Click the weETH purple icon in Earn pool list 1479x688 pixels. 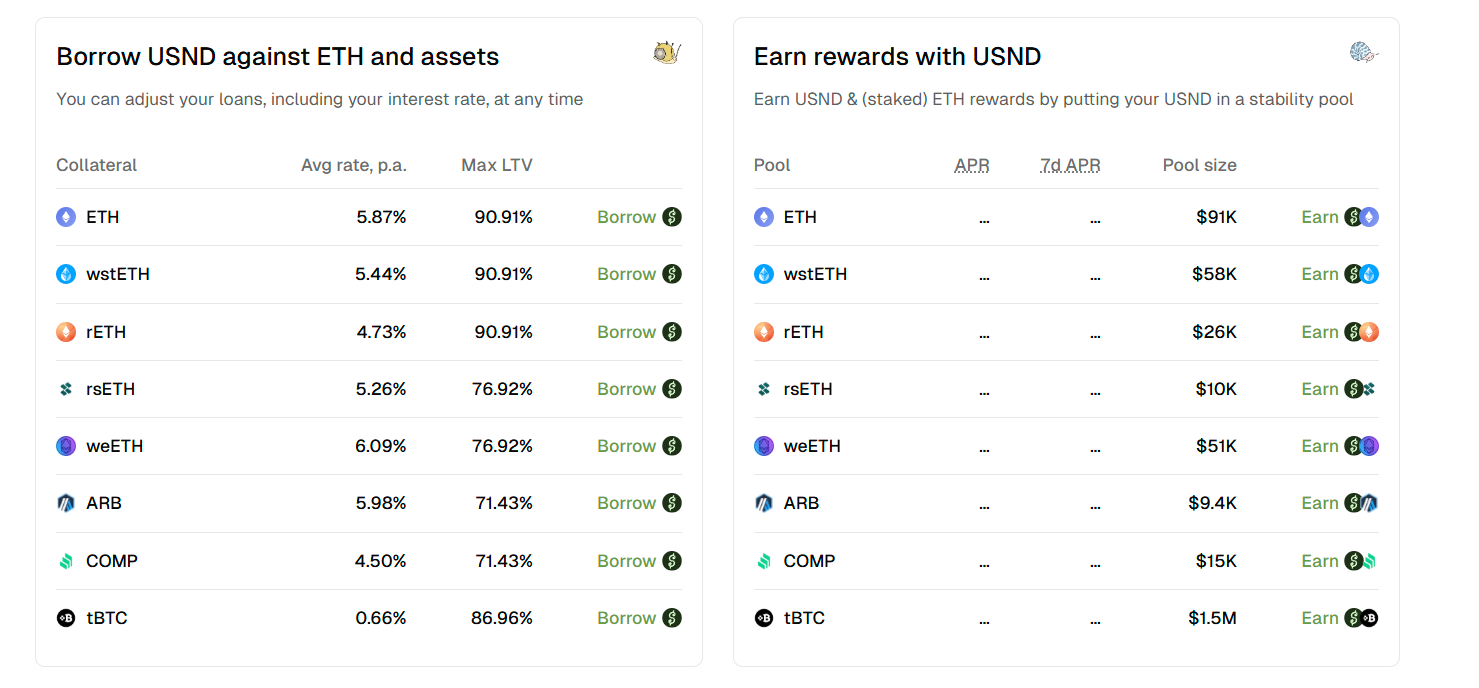764,446
